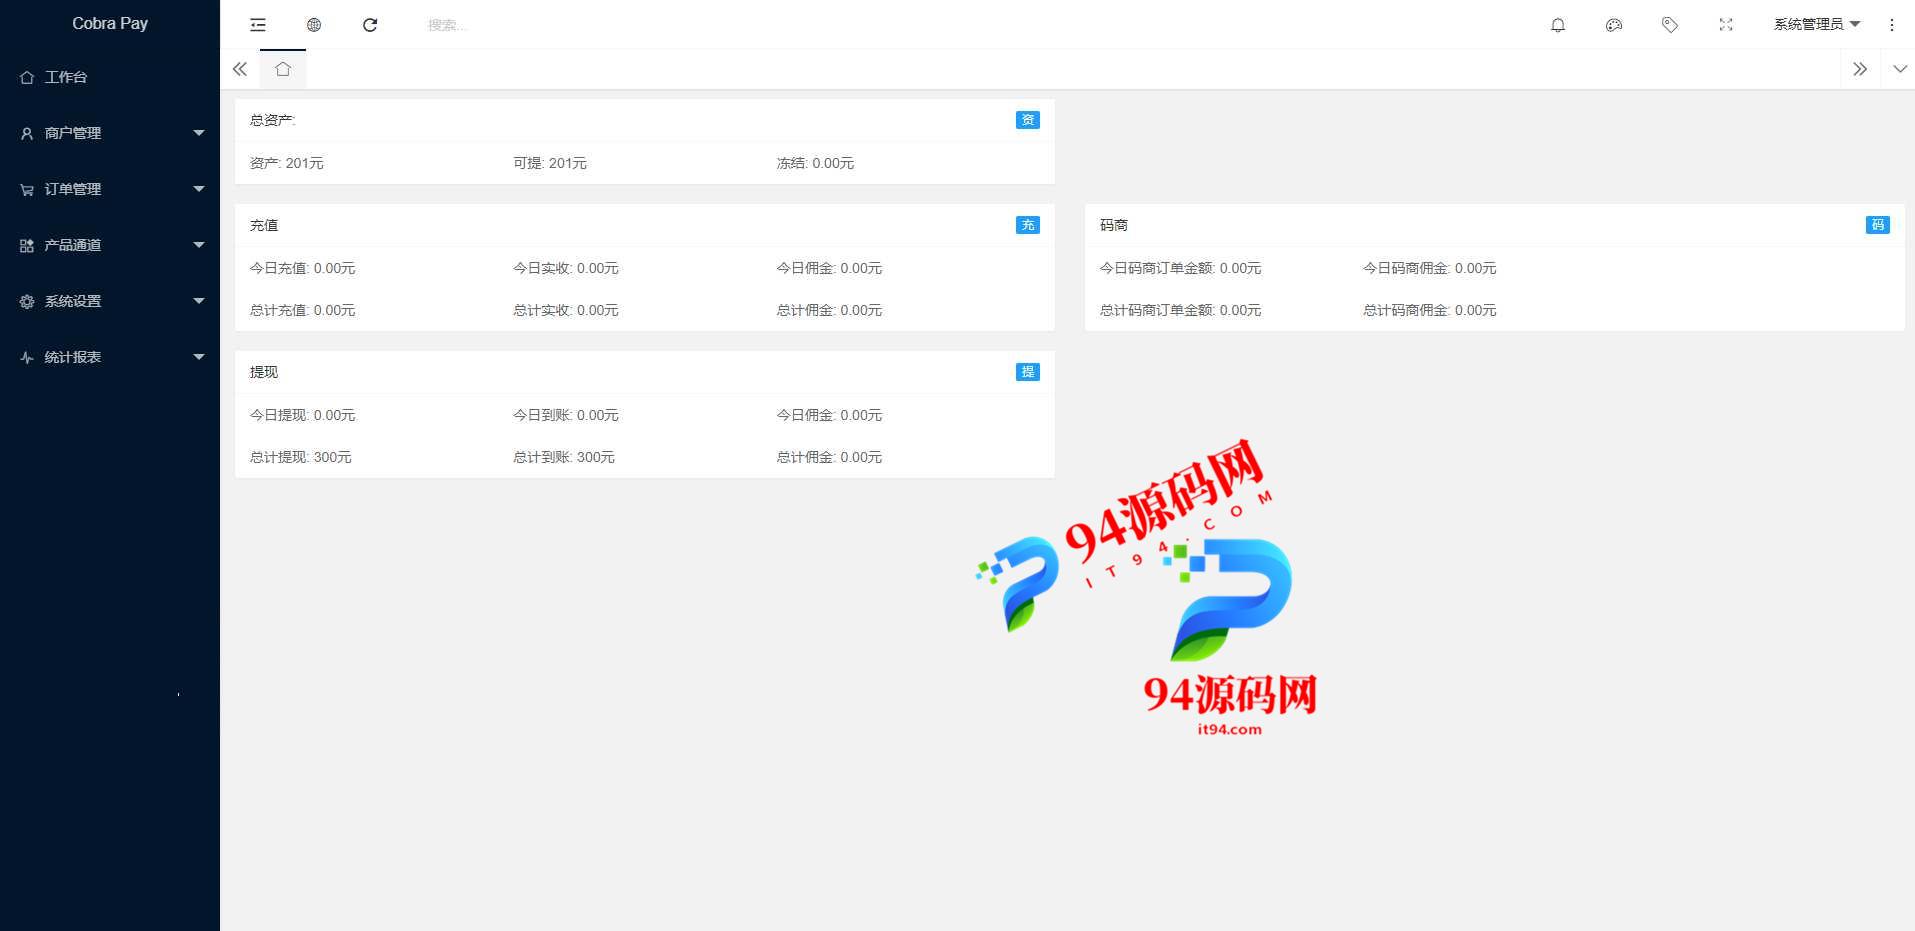Click the gear icon next to 系统设置
The height and width of the screenshot is (931, 1915).
[27, 301]
